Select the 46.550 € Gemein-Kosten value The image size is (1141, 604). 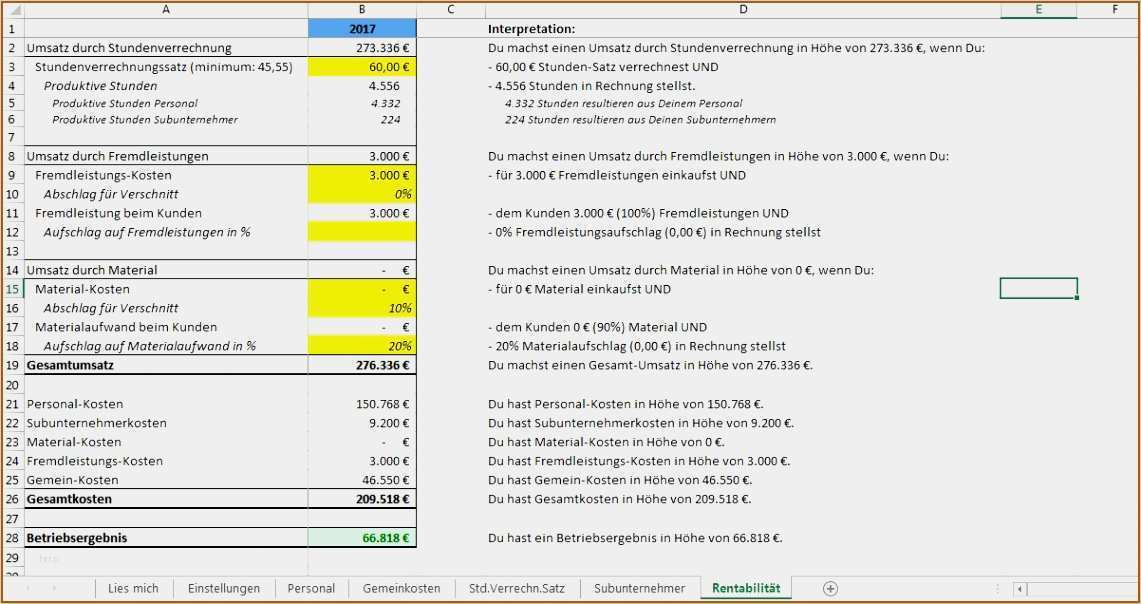click(x=362, y=480)
